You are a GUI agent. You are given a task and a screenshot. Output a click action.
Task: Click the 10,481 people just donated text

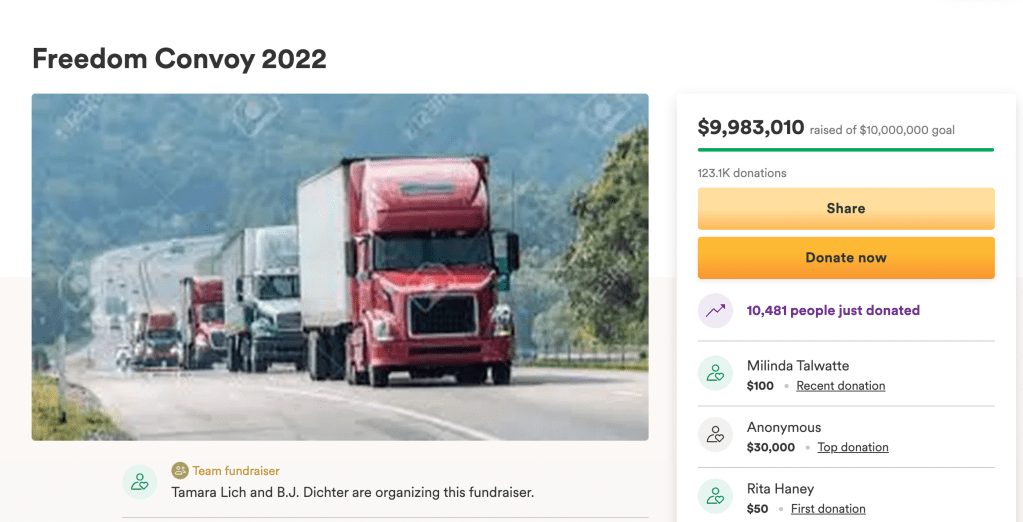click(x=833, y=311)
